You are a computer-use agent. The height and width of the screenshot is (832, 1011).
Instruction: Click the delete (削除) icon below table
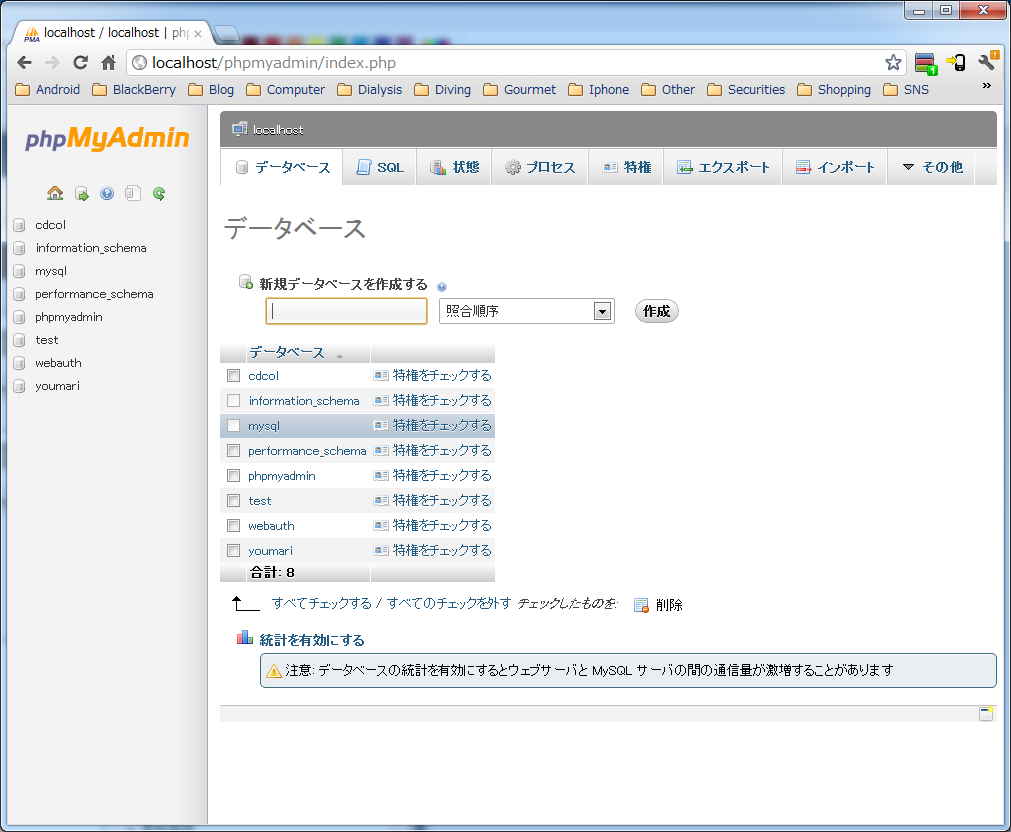641,605
